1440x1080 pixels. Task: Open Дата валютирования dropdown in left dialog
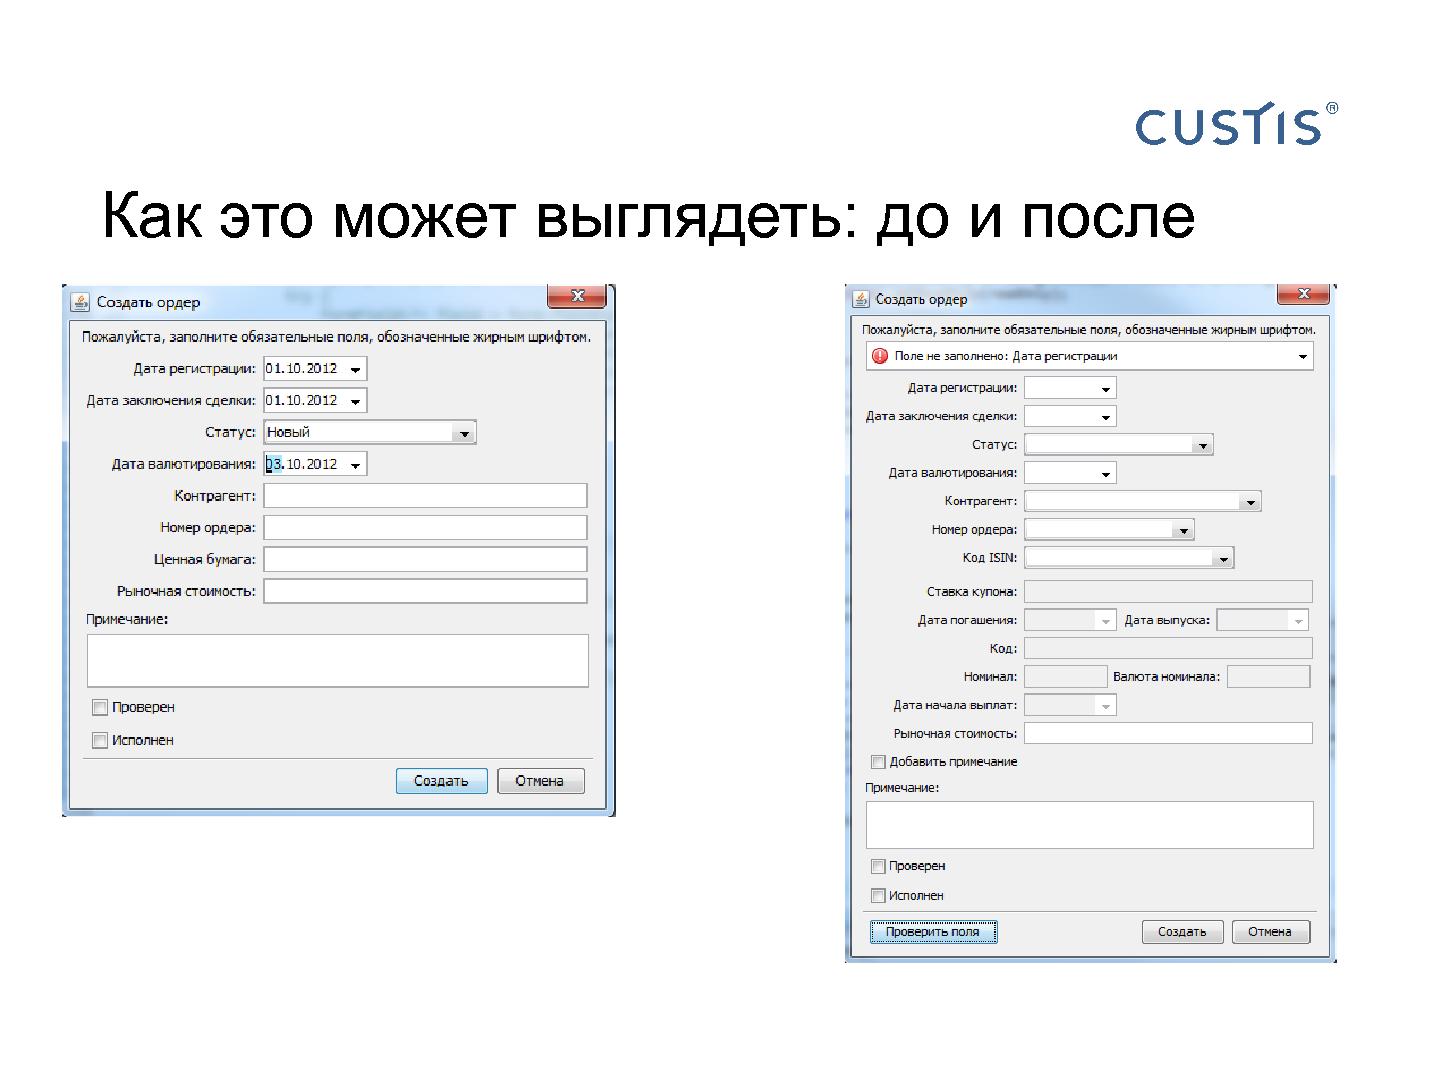click(x=355, y=465)
